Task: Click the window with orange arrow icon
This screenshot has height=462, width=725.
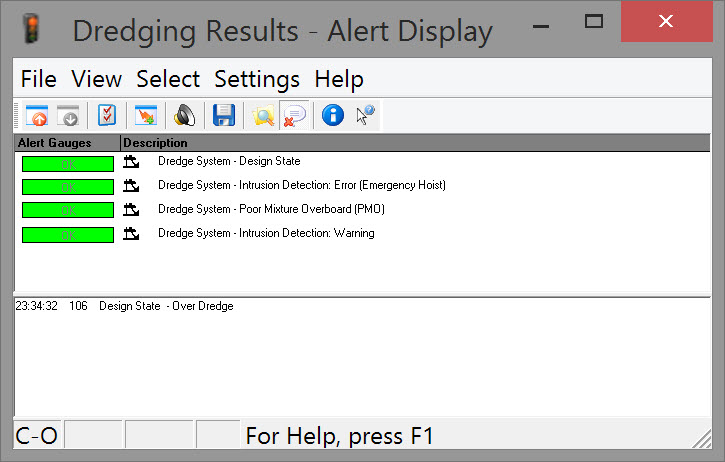Action: pos(146,115)
